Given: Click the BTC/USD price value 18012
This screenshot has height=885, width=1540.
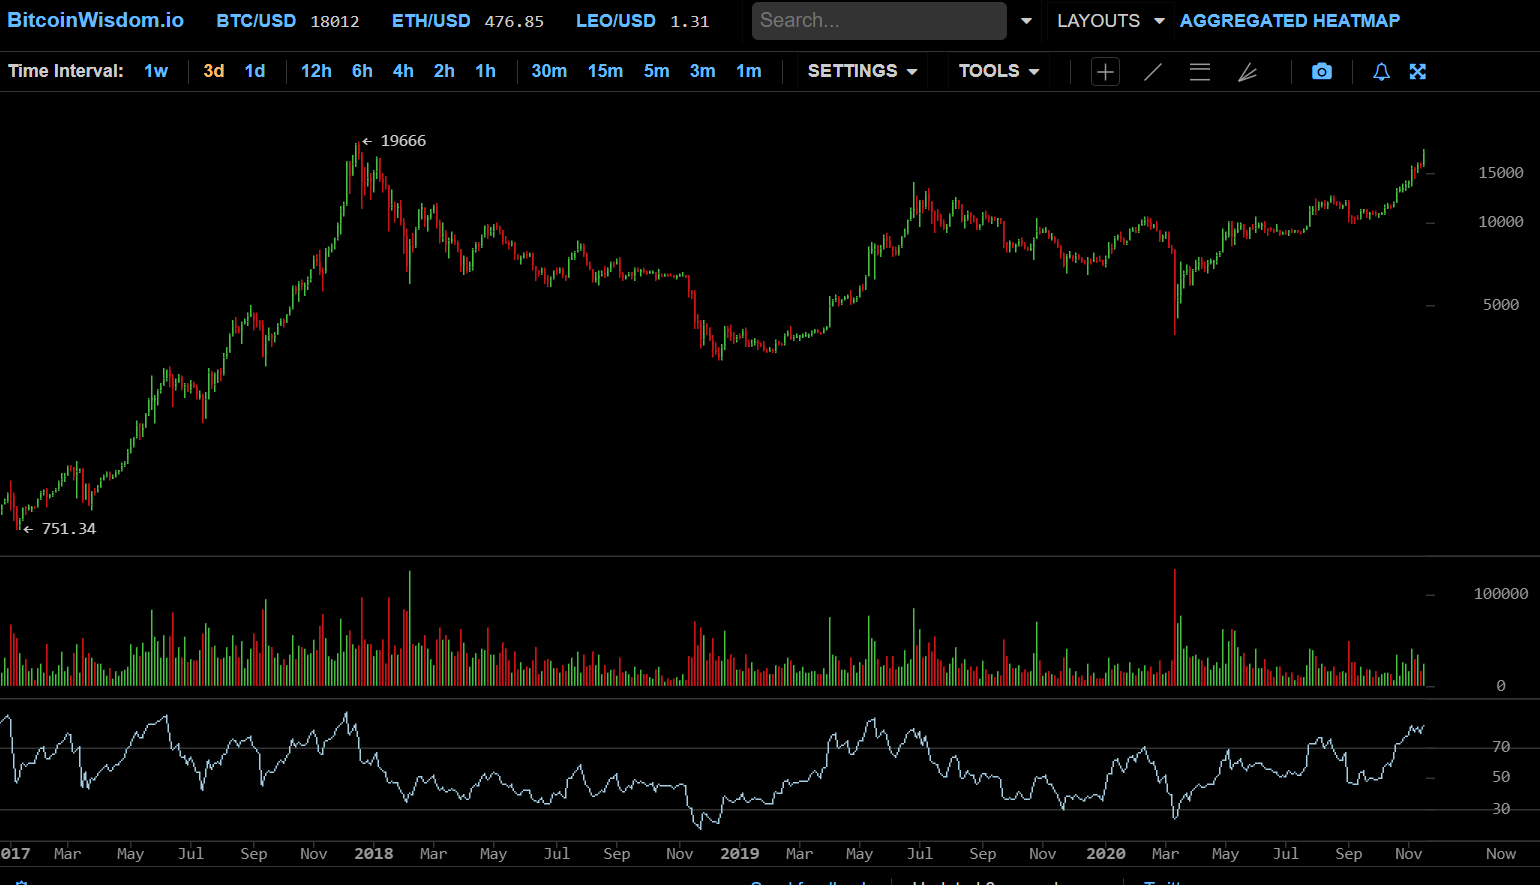Looking at the screenshot, I should pos(335,22).
